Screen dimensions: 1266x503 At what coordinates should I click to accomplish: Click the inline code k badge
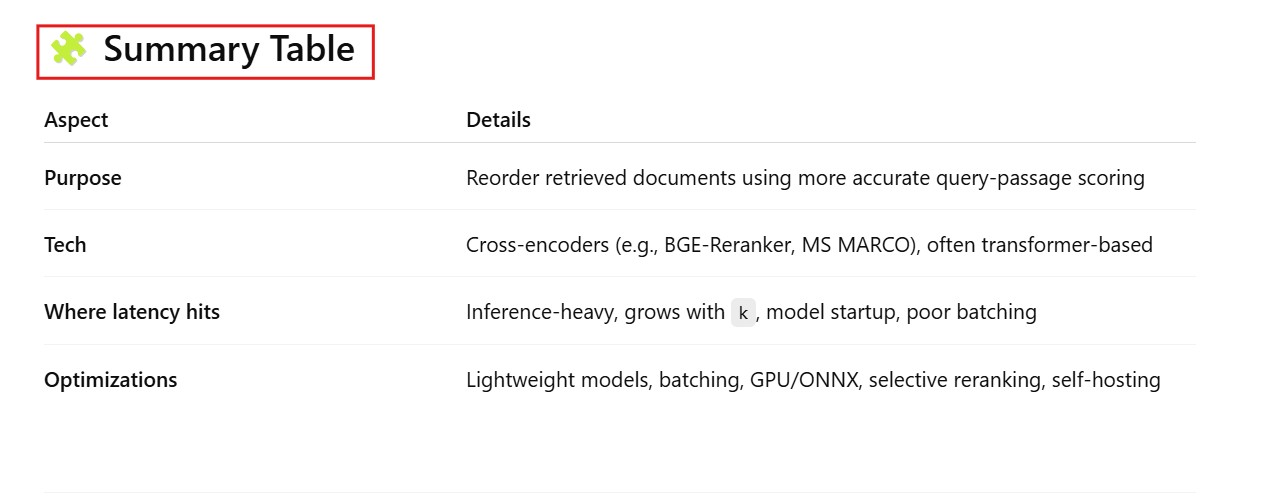pyautogui.click(x=742, y=312)
